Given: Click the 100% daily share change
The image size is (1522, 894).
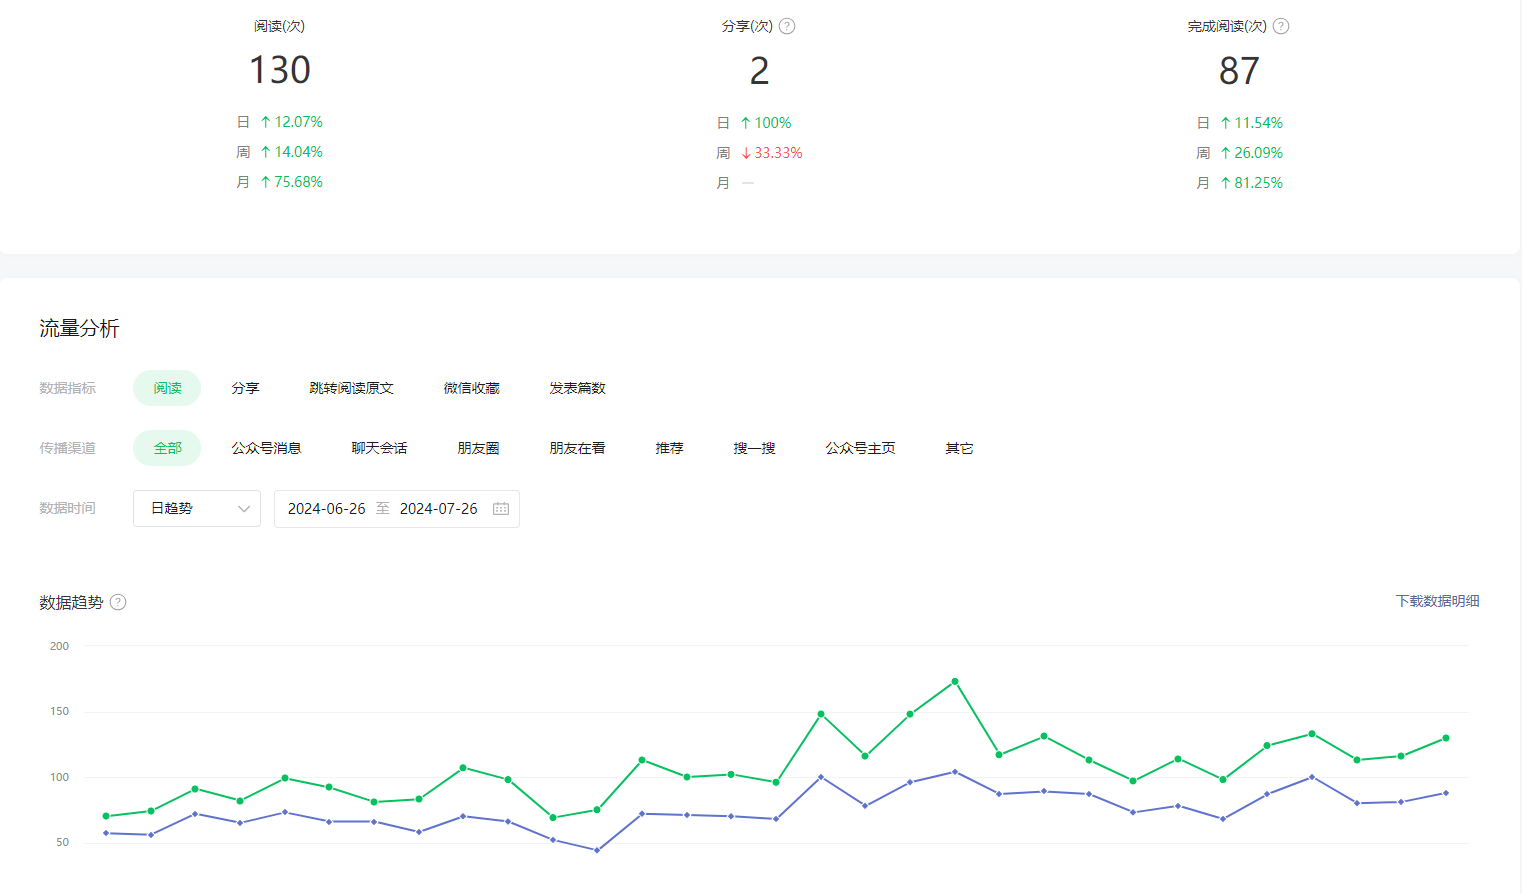Looking at the screenshot, I should point(772,123).
